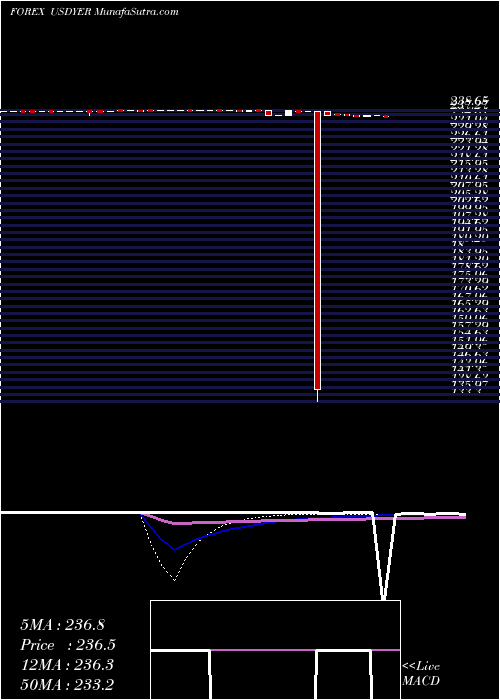Click the solid white candle

point(288,113)
